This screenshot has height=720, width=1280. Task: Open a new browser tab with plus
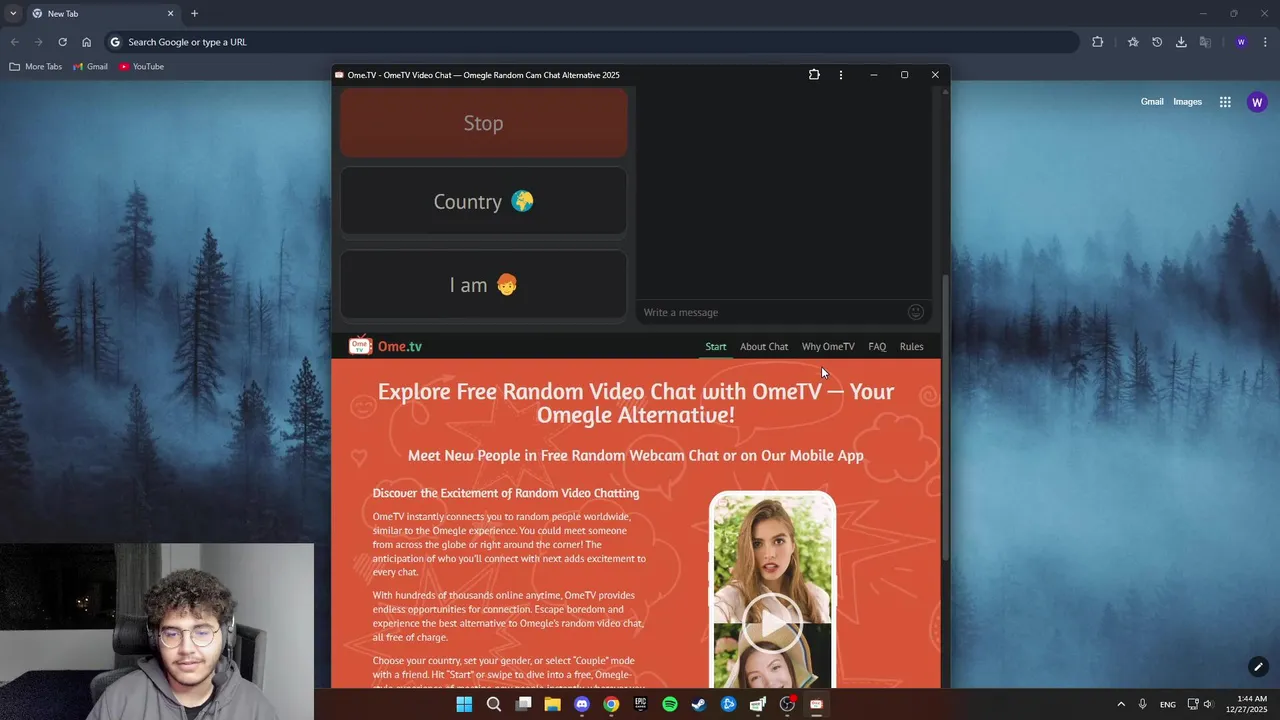click(x=194, y=14)
